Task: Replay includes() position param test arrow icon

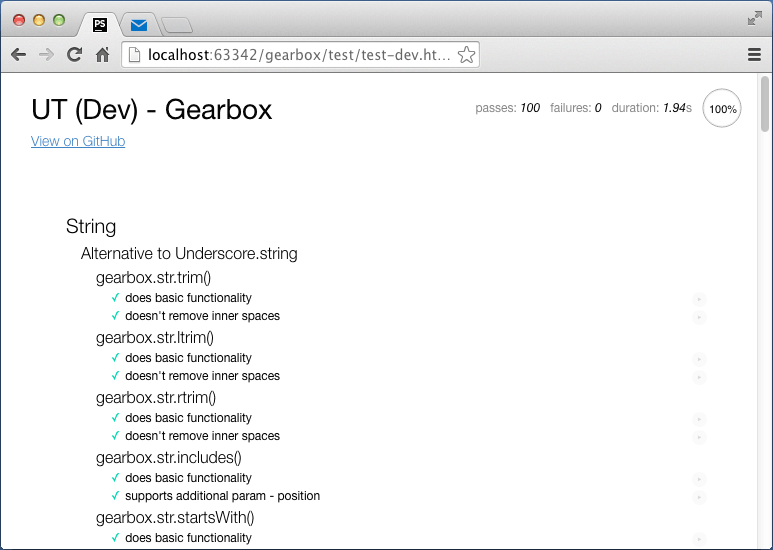Action: [x=699, y=497]
